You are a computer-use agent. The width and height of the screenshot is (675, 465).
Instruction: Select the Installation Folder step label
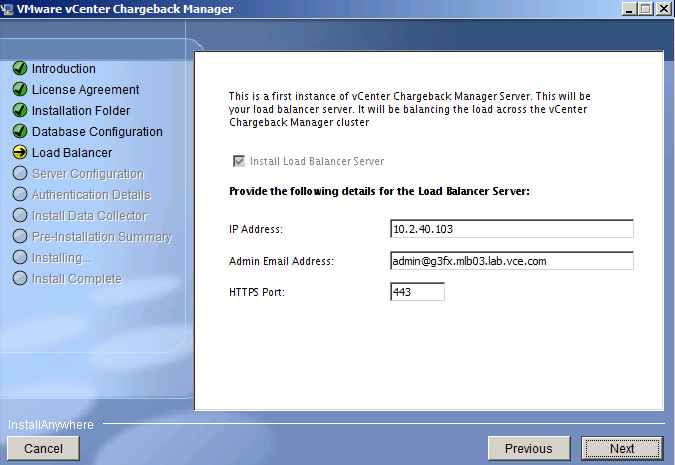pyautogui.click(x=81, y=111)
